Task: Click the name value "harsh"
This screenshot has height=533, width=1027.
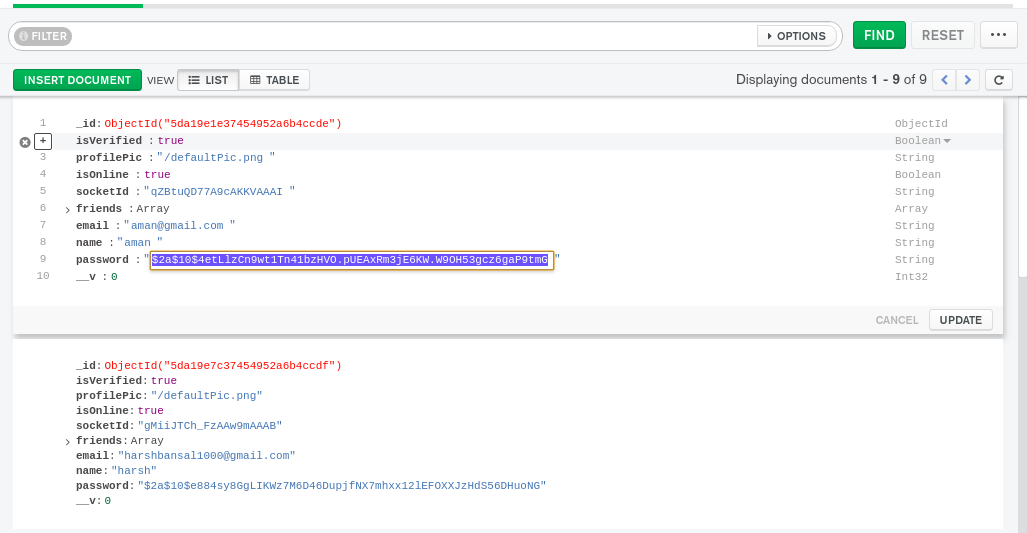Action: tap(134, 470)
